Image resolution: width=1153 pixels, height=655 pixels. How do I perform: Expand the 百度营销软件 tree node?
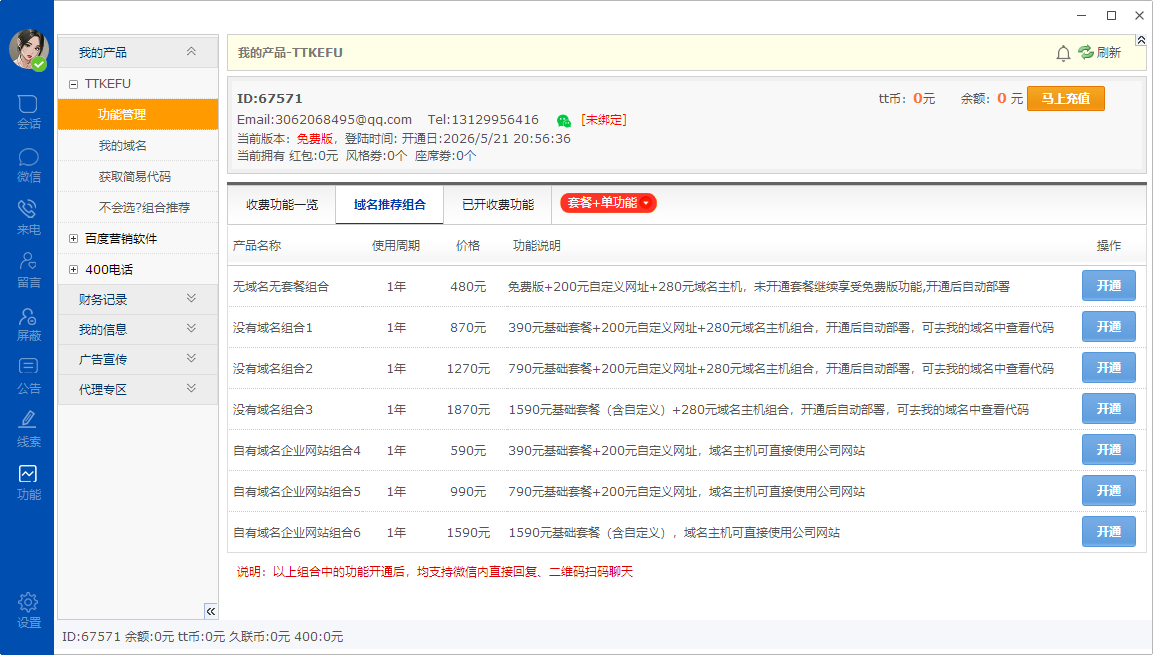(x=73, y=238)
